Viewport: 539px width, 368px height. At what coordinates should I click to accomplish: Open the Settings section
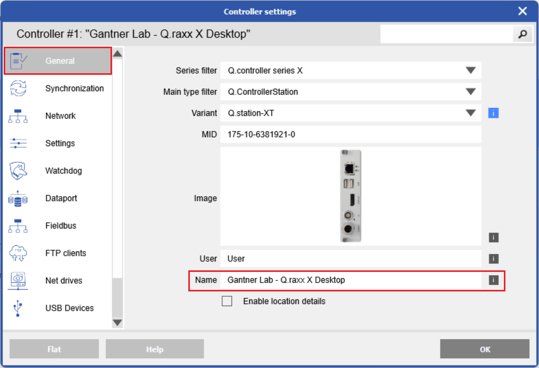point(58,143)
